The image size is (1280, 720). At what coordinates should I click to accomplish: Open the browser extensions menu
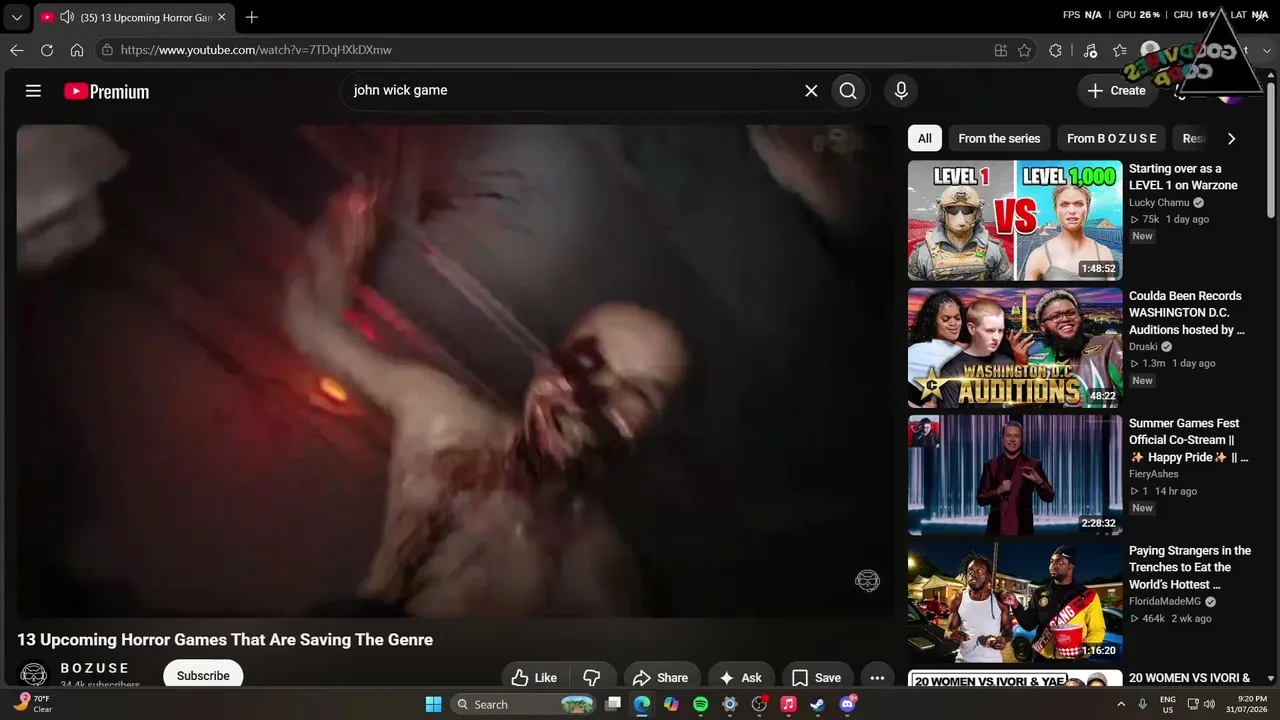point(1055,50)
